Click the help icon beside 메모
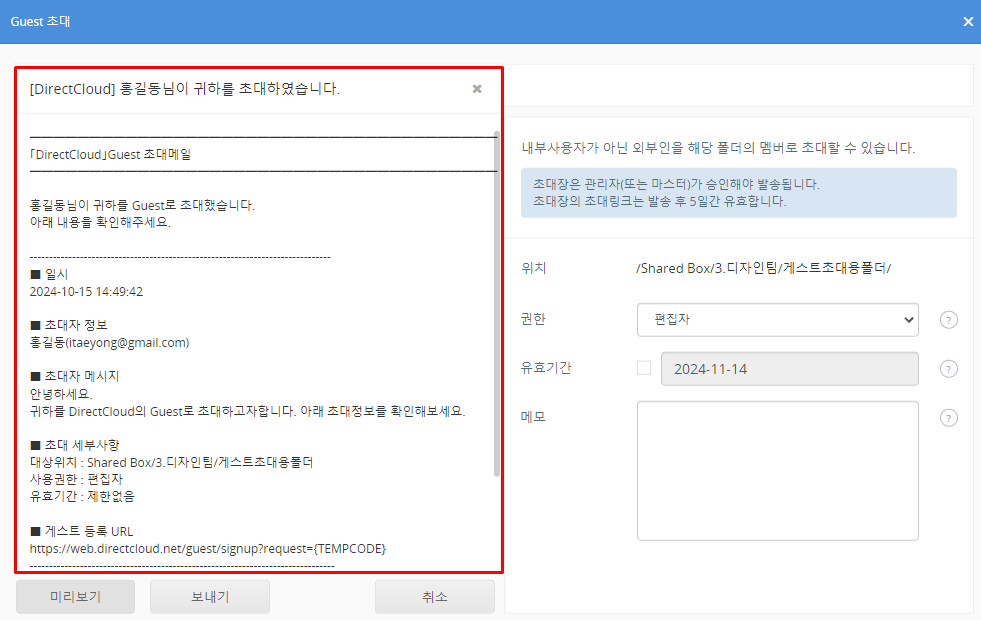The height and width of the screenshot is (620, 981). pyautogui.click(x=949, y=418)
